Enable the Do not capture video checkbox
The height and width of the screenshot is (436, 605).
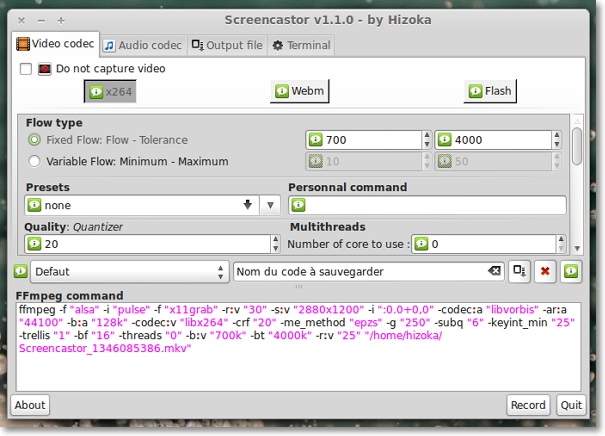(26, 69)
